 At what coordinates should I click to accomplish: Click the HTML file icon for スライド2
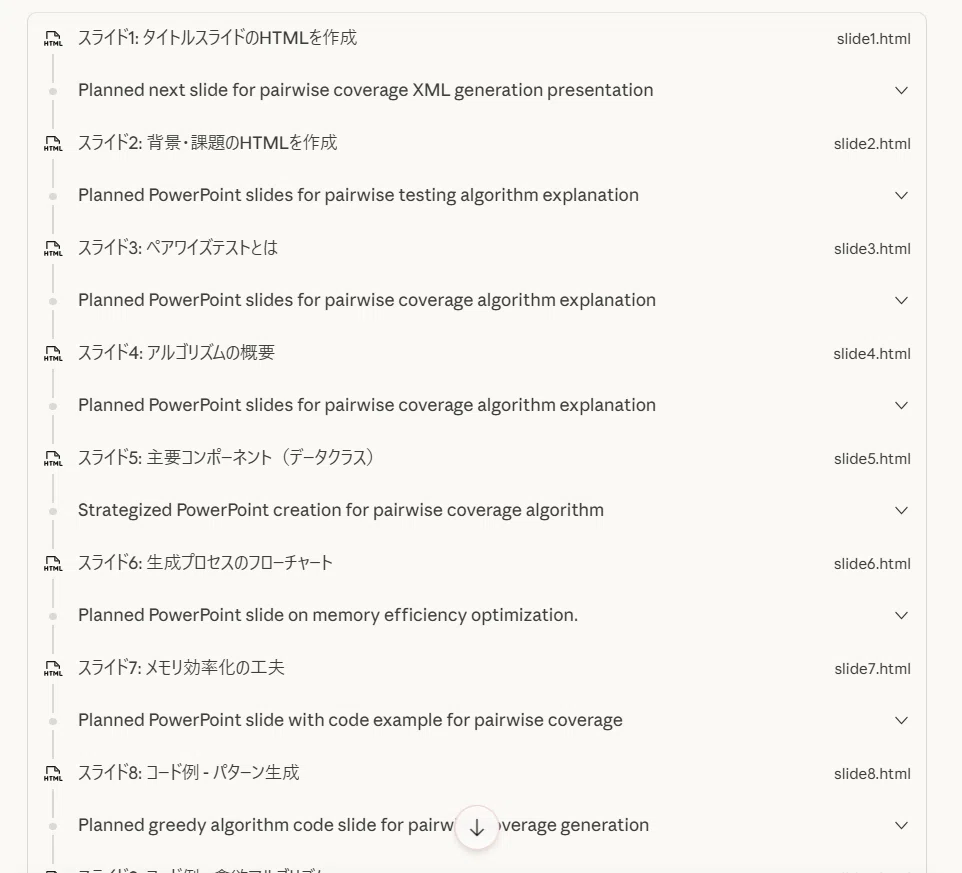point(53,144)
